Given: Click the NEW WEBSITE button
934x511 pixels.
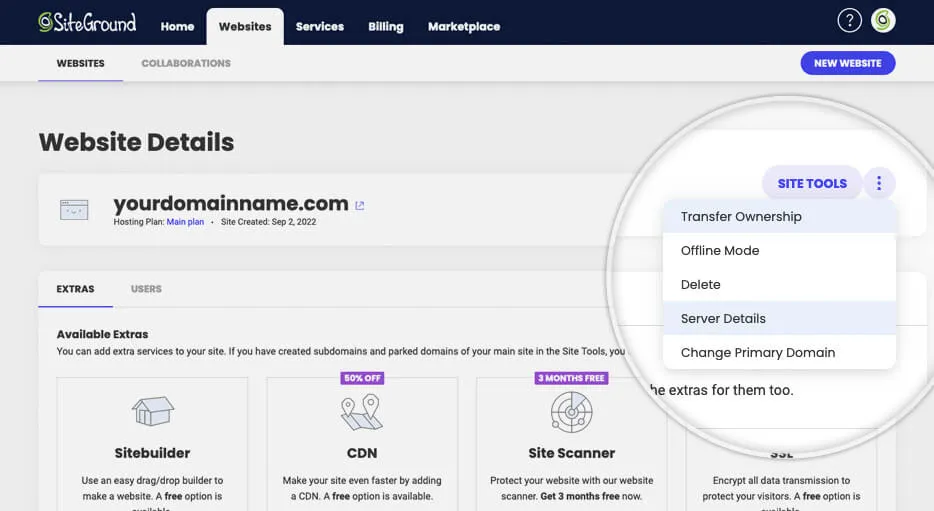Looking at the screenshot, I should point(848,63).
